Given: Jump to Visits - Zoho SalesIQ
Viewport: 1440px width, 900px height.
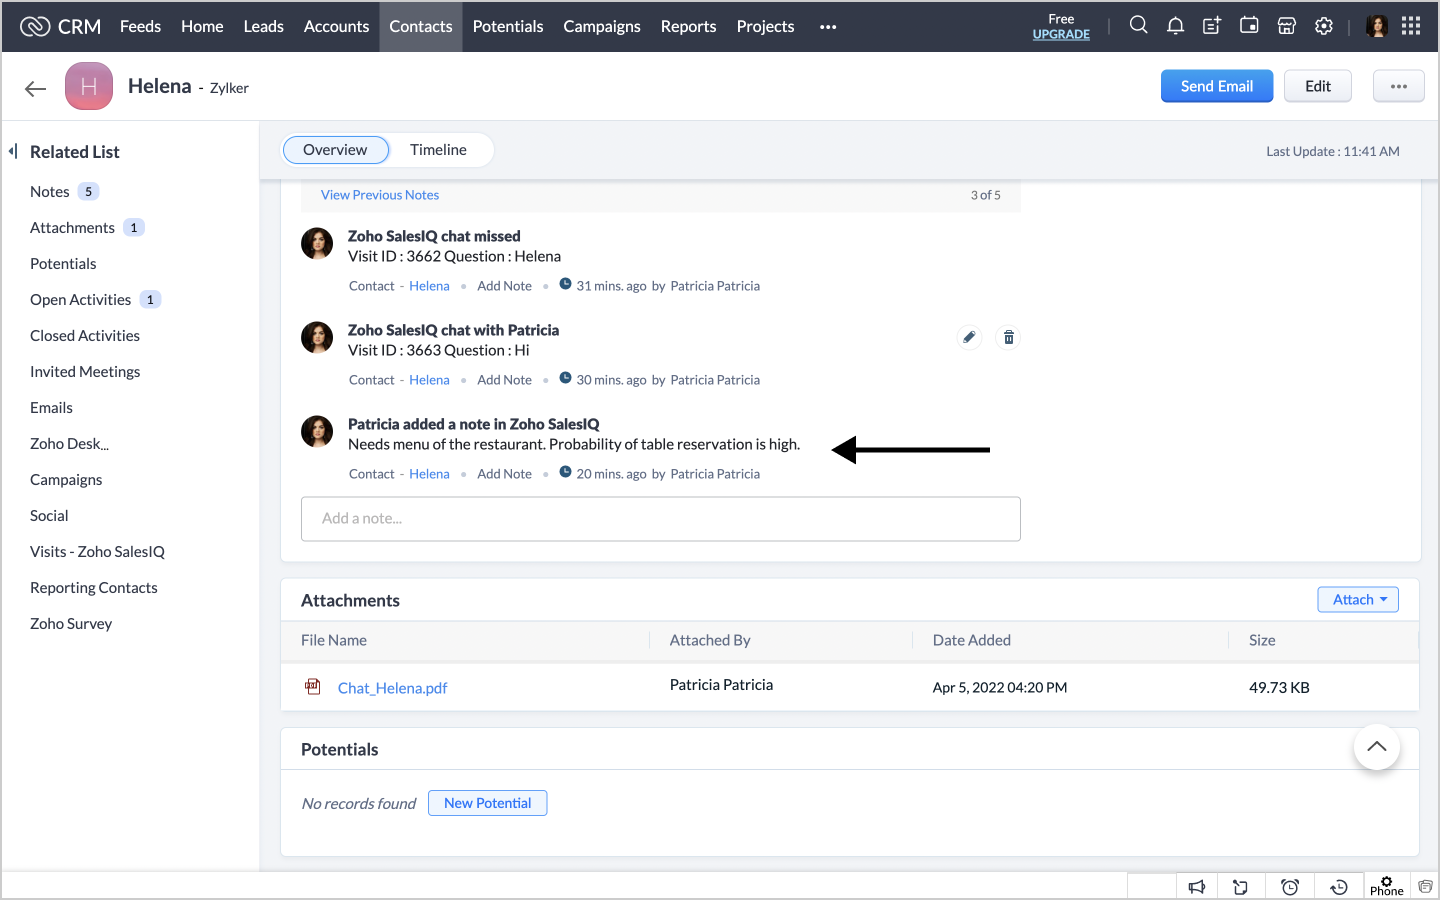Looking at the screenshot, I should 98,552.
